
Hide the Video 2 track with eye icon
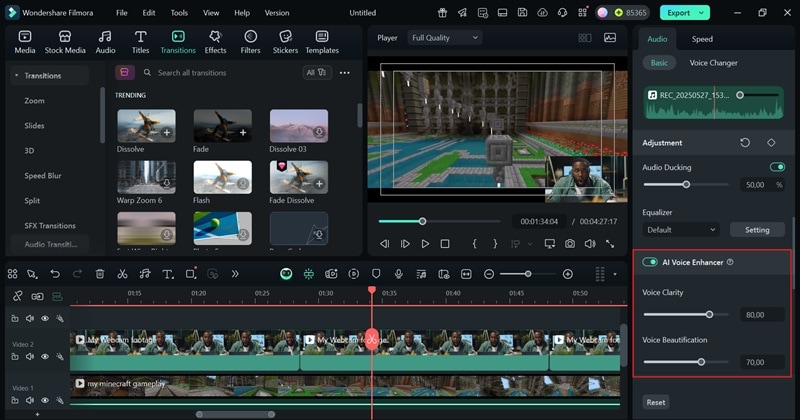tap(45, 357)
